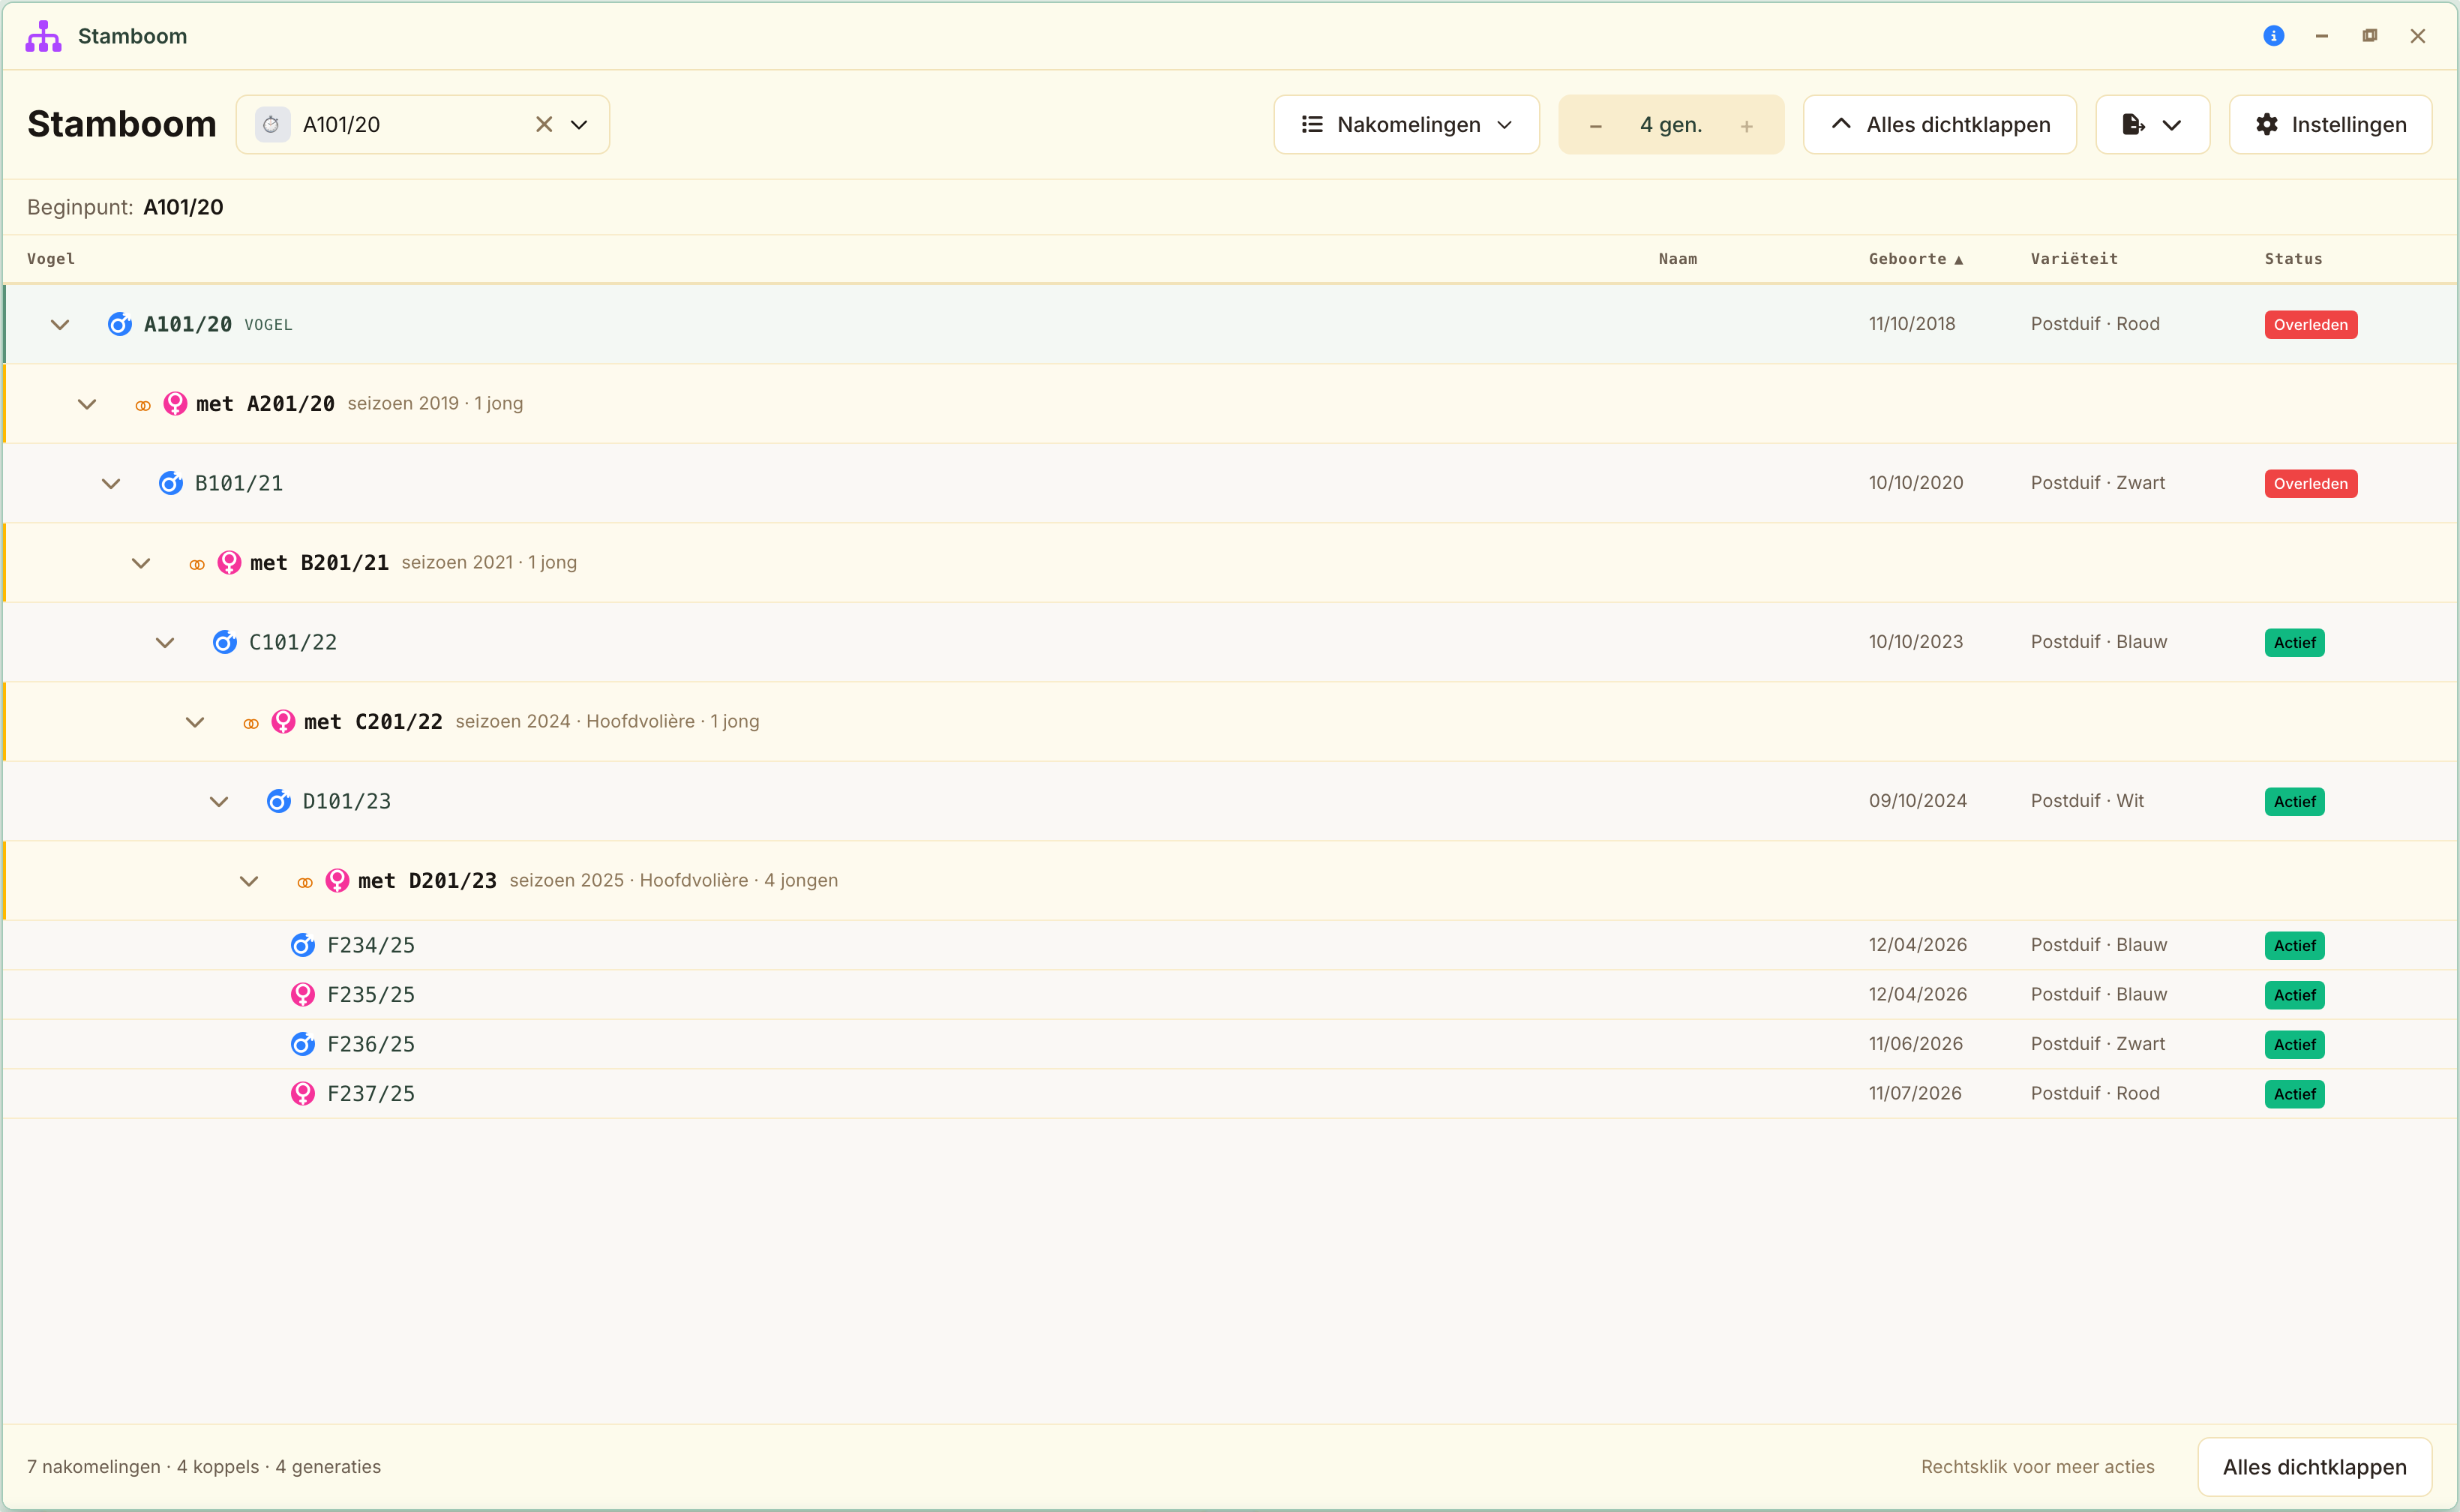Click the pair rings icon near A201/20
The height and width of the screenshot is (1512, 2460).
[143, 405]
